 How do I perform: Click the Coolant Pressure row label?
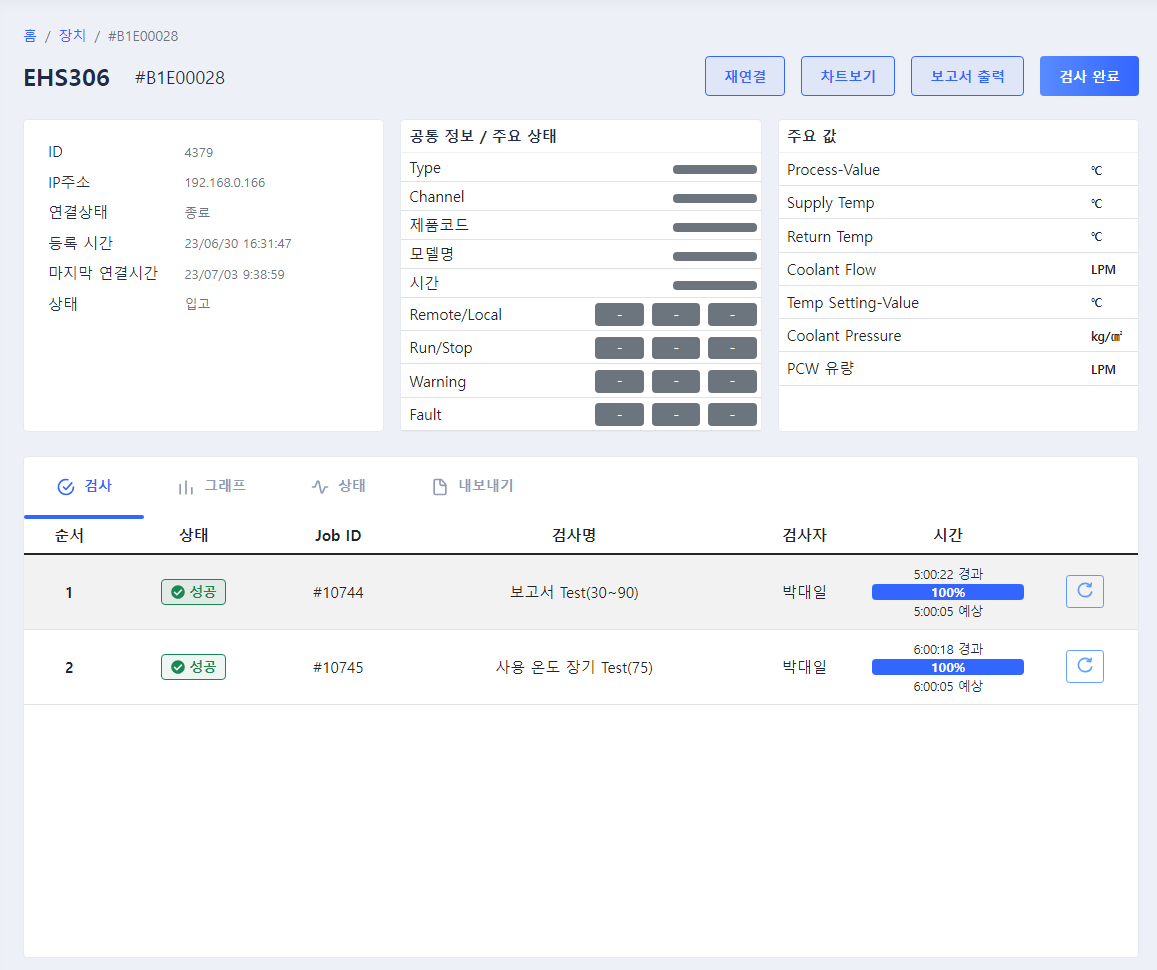pyautogui.click(x=843, y=336)
